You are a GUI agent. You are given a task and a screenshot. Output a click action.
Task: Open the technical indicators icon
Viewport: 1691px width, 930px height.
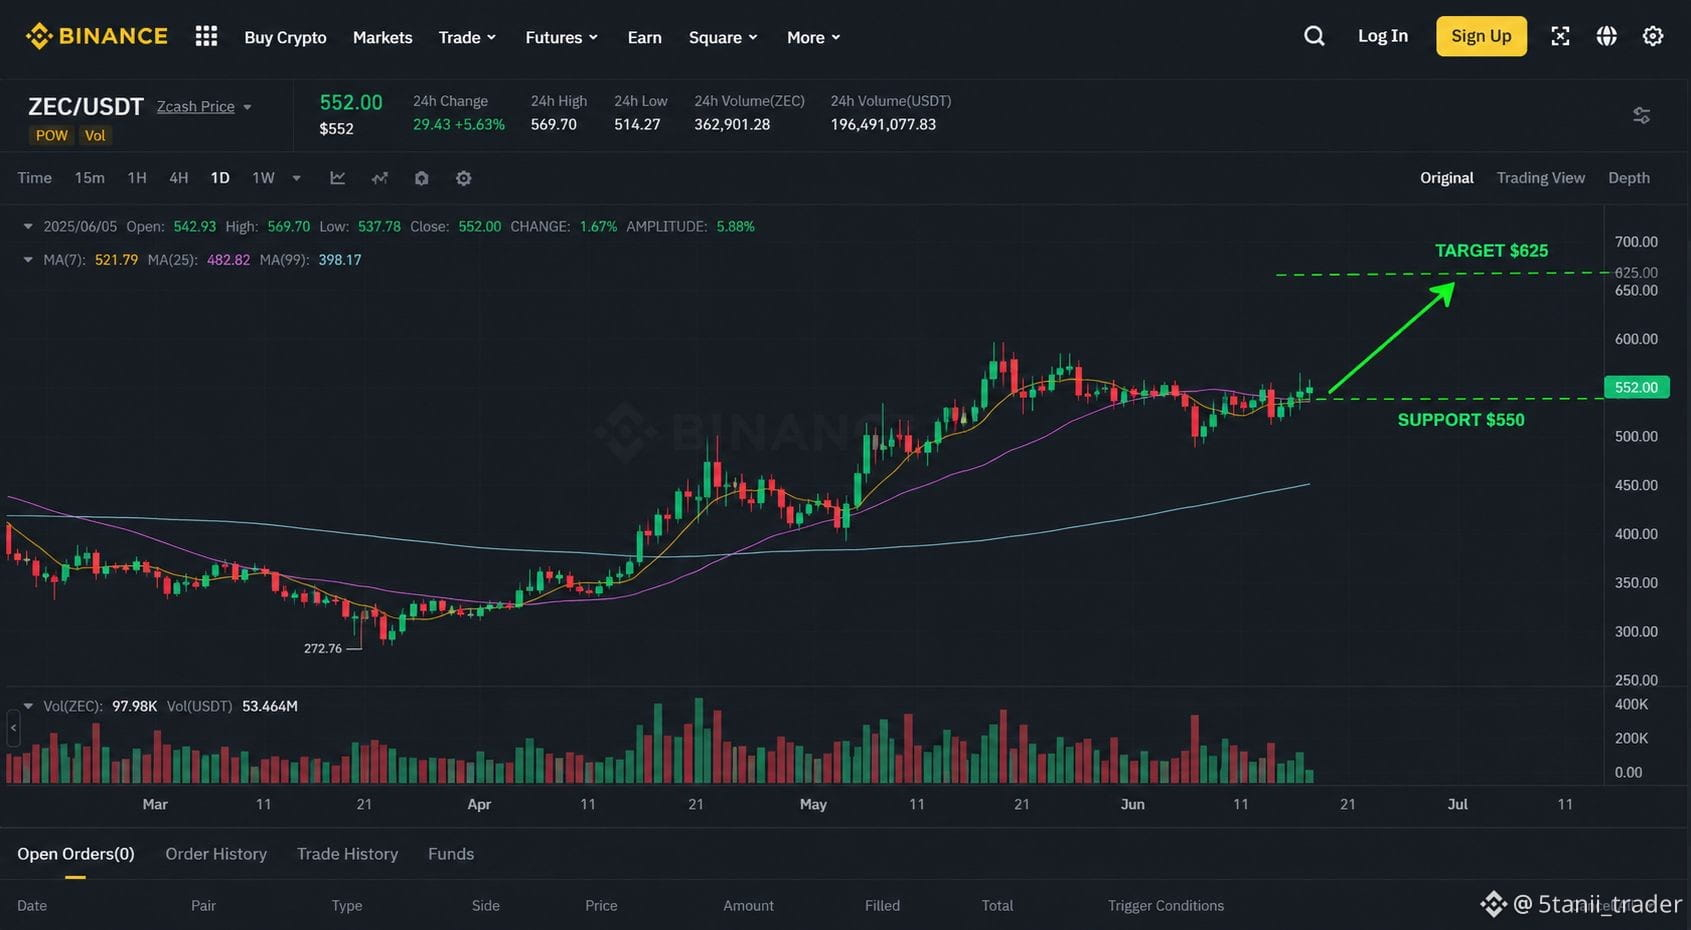pos(380,178)
